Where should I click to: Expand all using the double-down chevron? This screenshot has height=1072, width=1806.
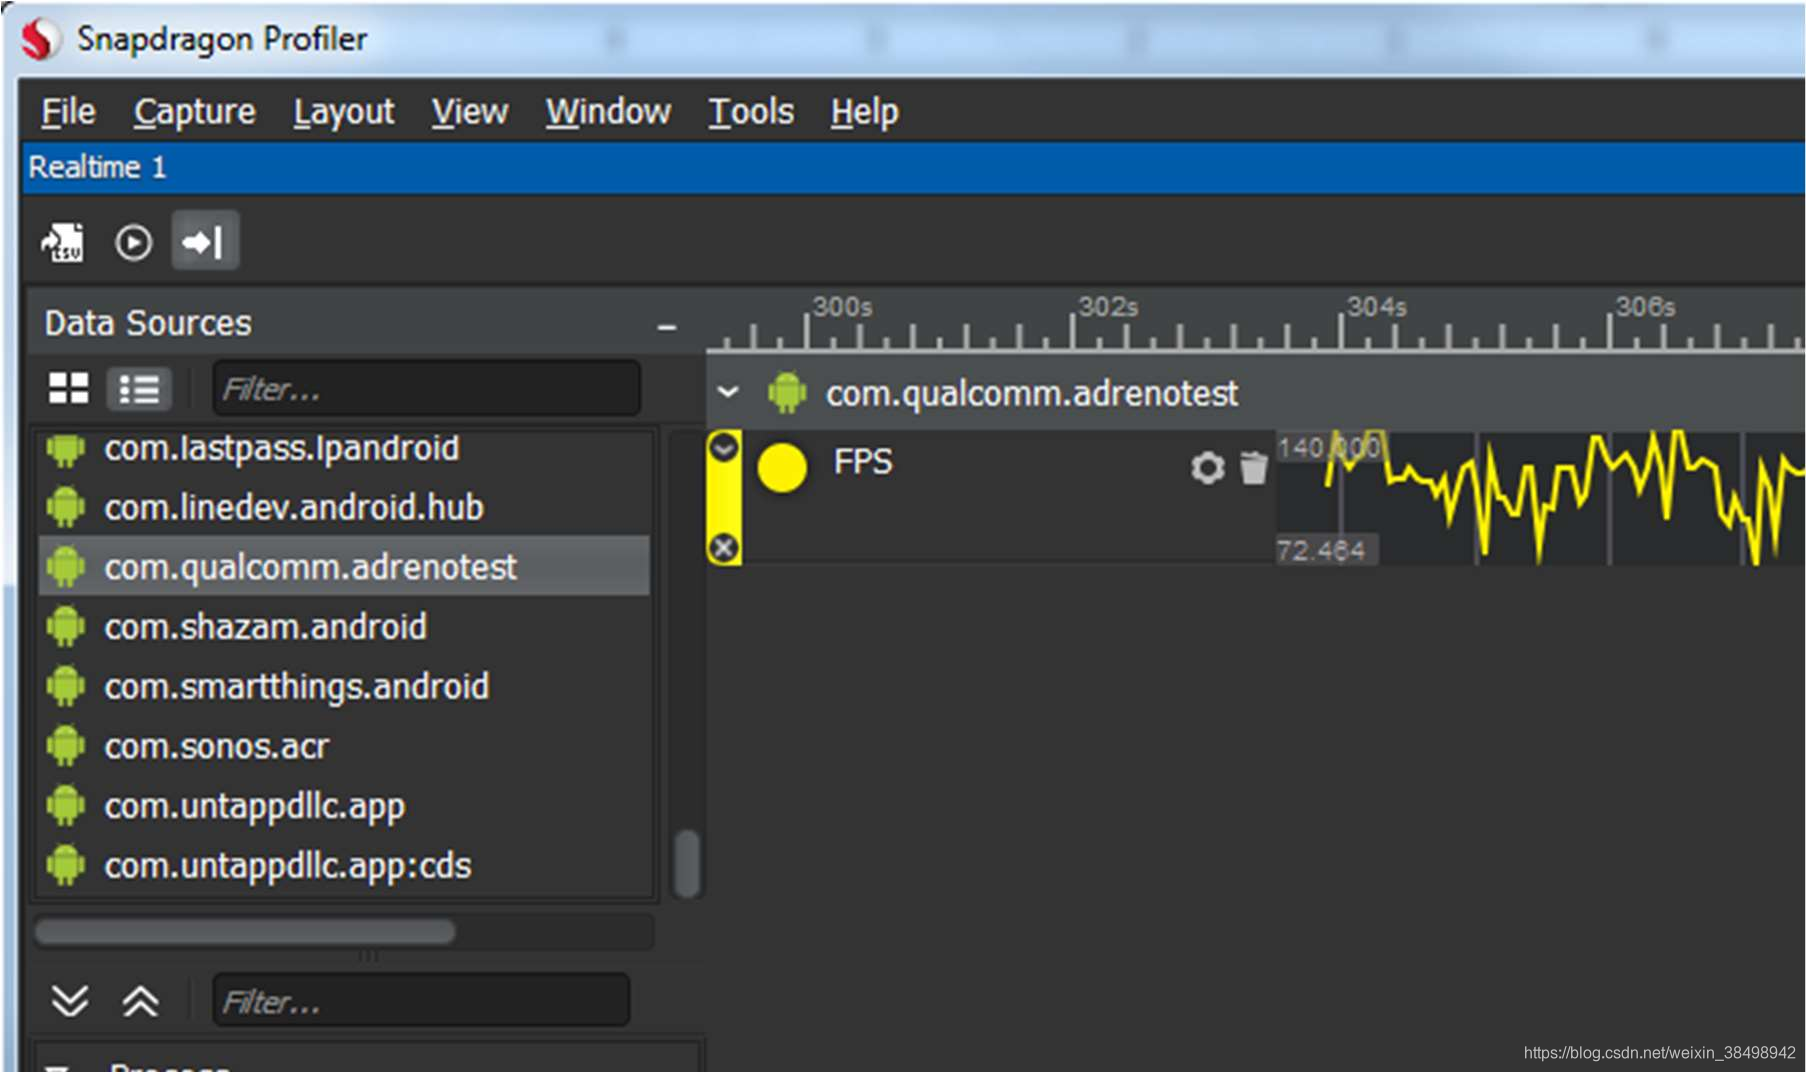(70, 1000)
